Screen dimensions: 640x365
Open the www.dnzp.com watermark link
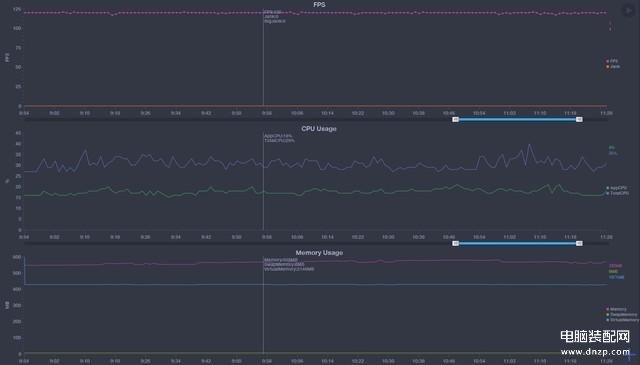(x=595, y=352)
